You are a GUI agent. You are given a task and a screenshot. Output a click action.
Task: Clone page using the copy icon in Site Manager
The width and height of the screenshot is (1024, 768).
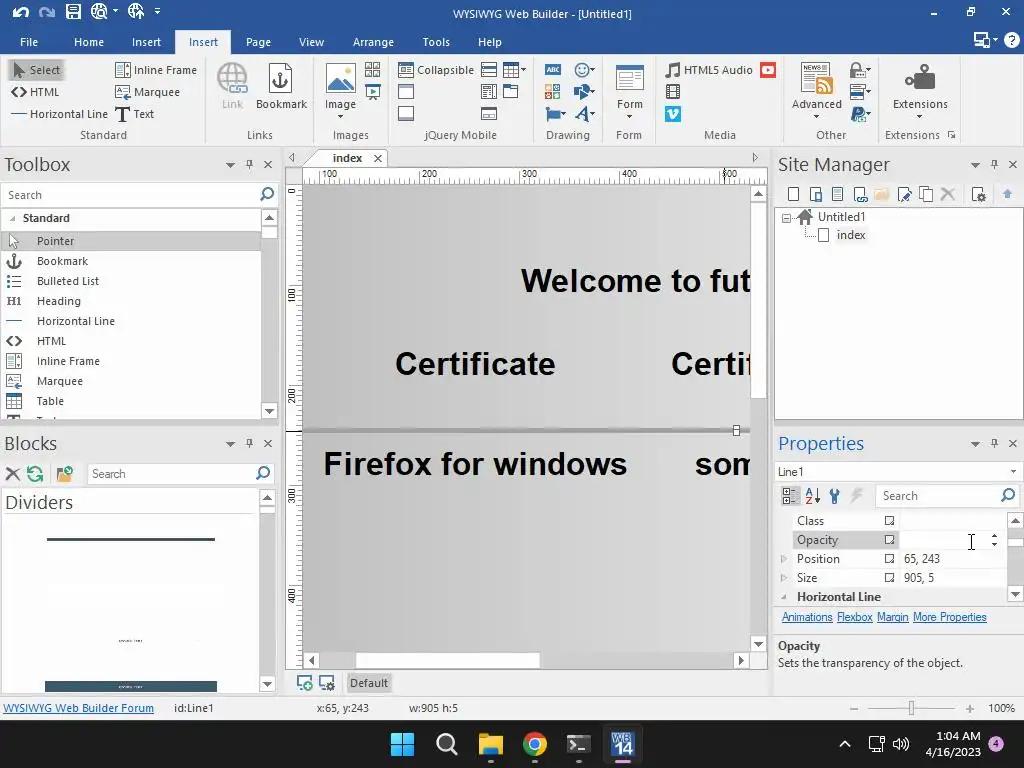coord(926,194)
